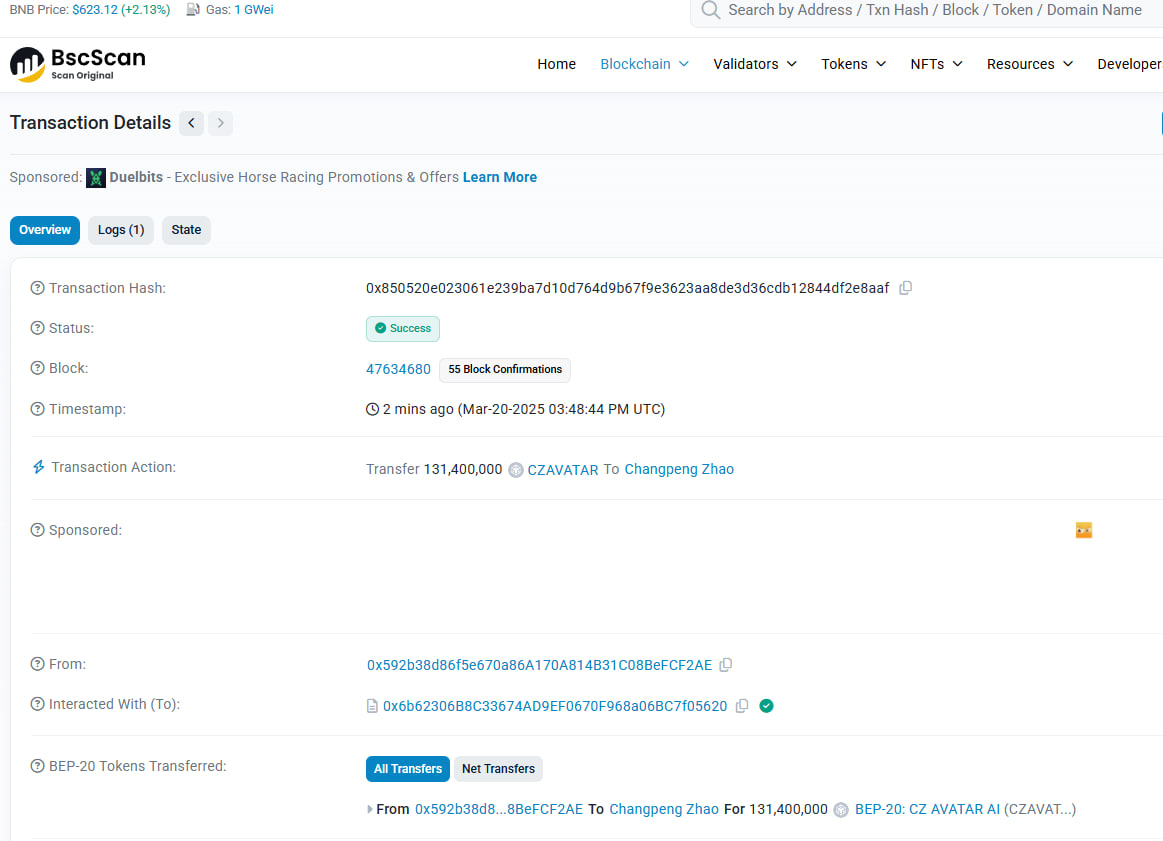This screenshot has width=1163, height=841.
Task: Click the Success status badge
Action: point(403,329)
